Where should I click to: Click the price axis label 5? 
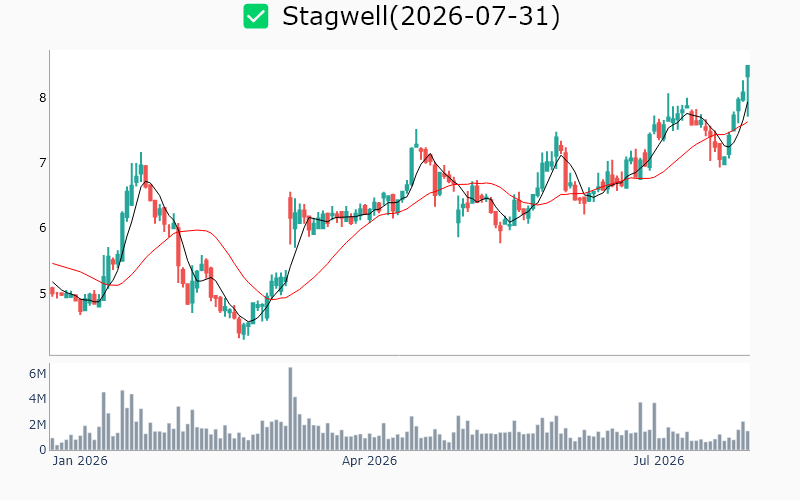pos(42,293)
